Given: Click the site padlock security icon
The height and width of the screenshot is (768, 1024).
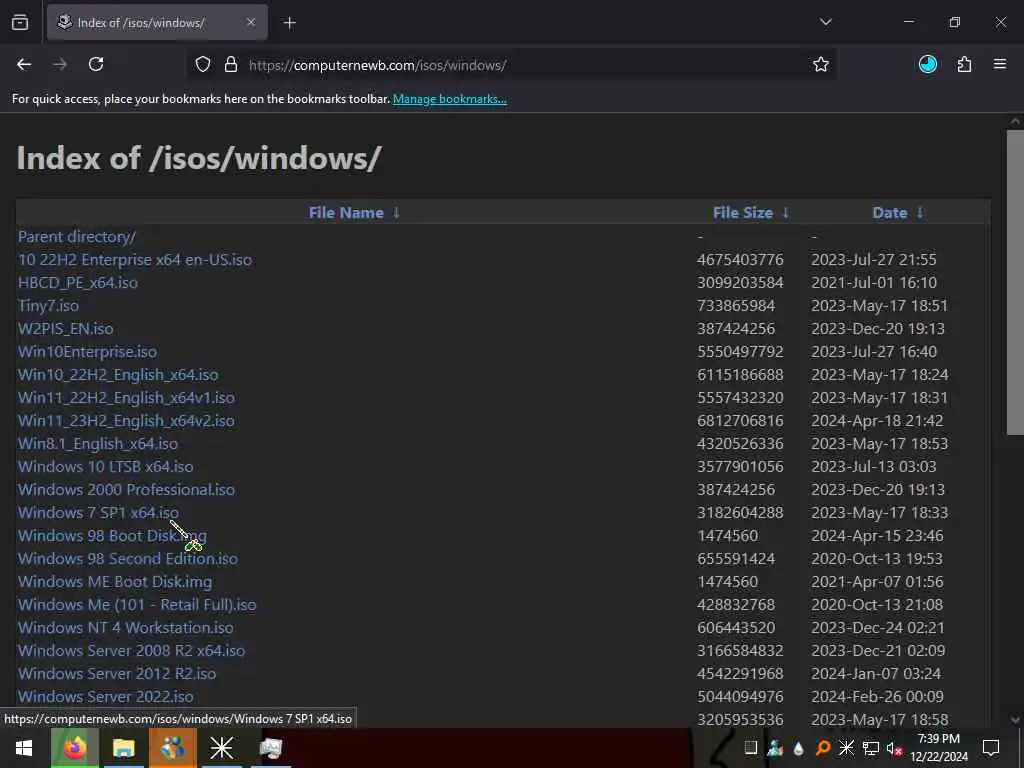Looking at the screenshot, I should pos(231,65).
